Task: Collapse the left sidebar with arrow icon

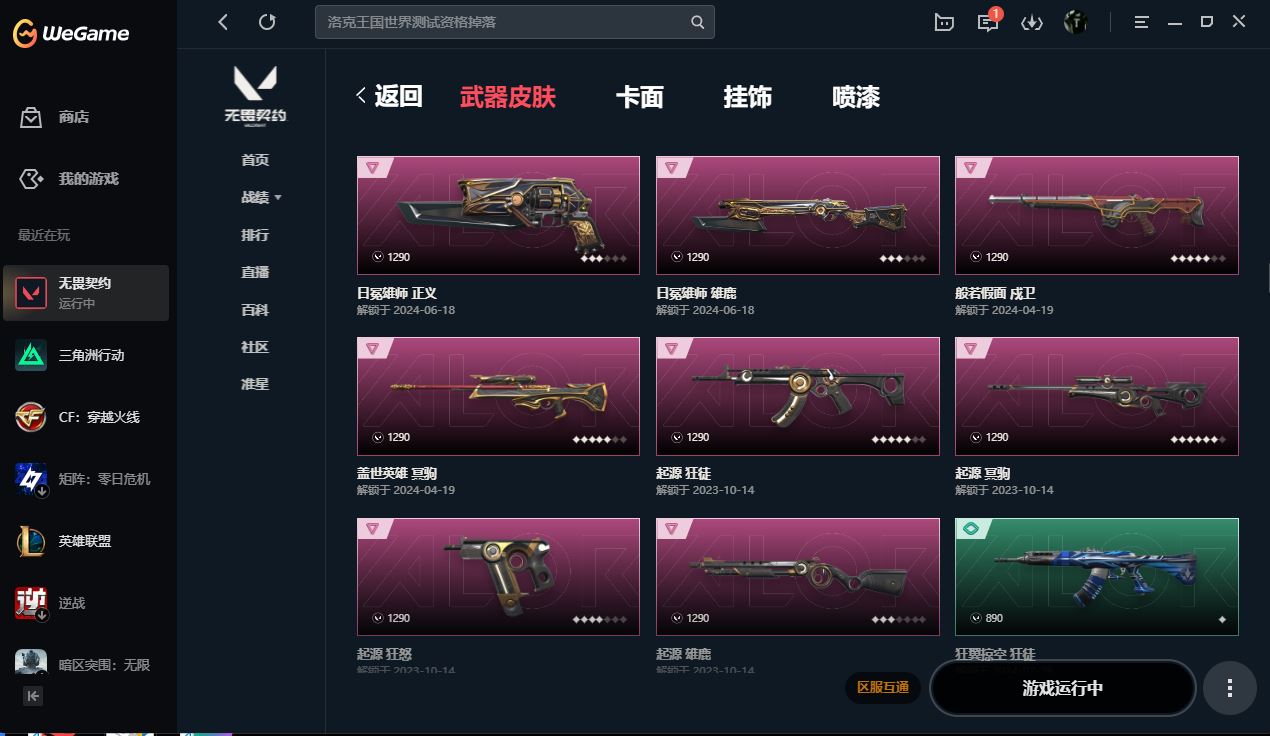Action: click(33, 696)
